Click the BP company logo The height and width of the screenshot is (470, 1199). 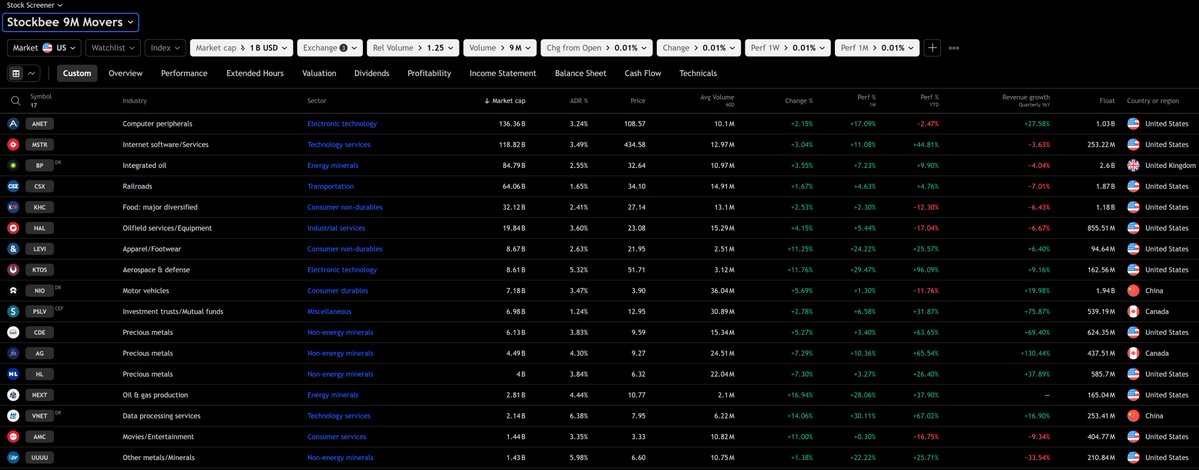pyautogui.click(x=13, y=165)
